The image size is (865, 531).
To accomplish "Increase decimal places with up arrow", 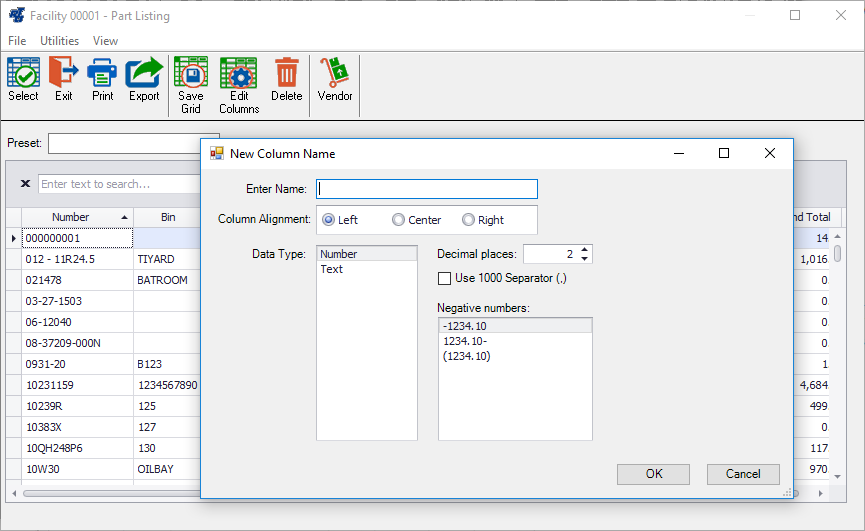I will click(x=585, y=250).
